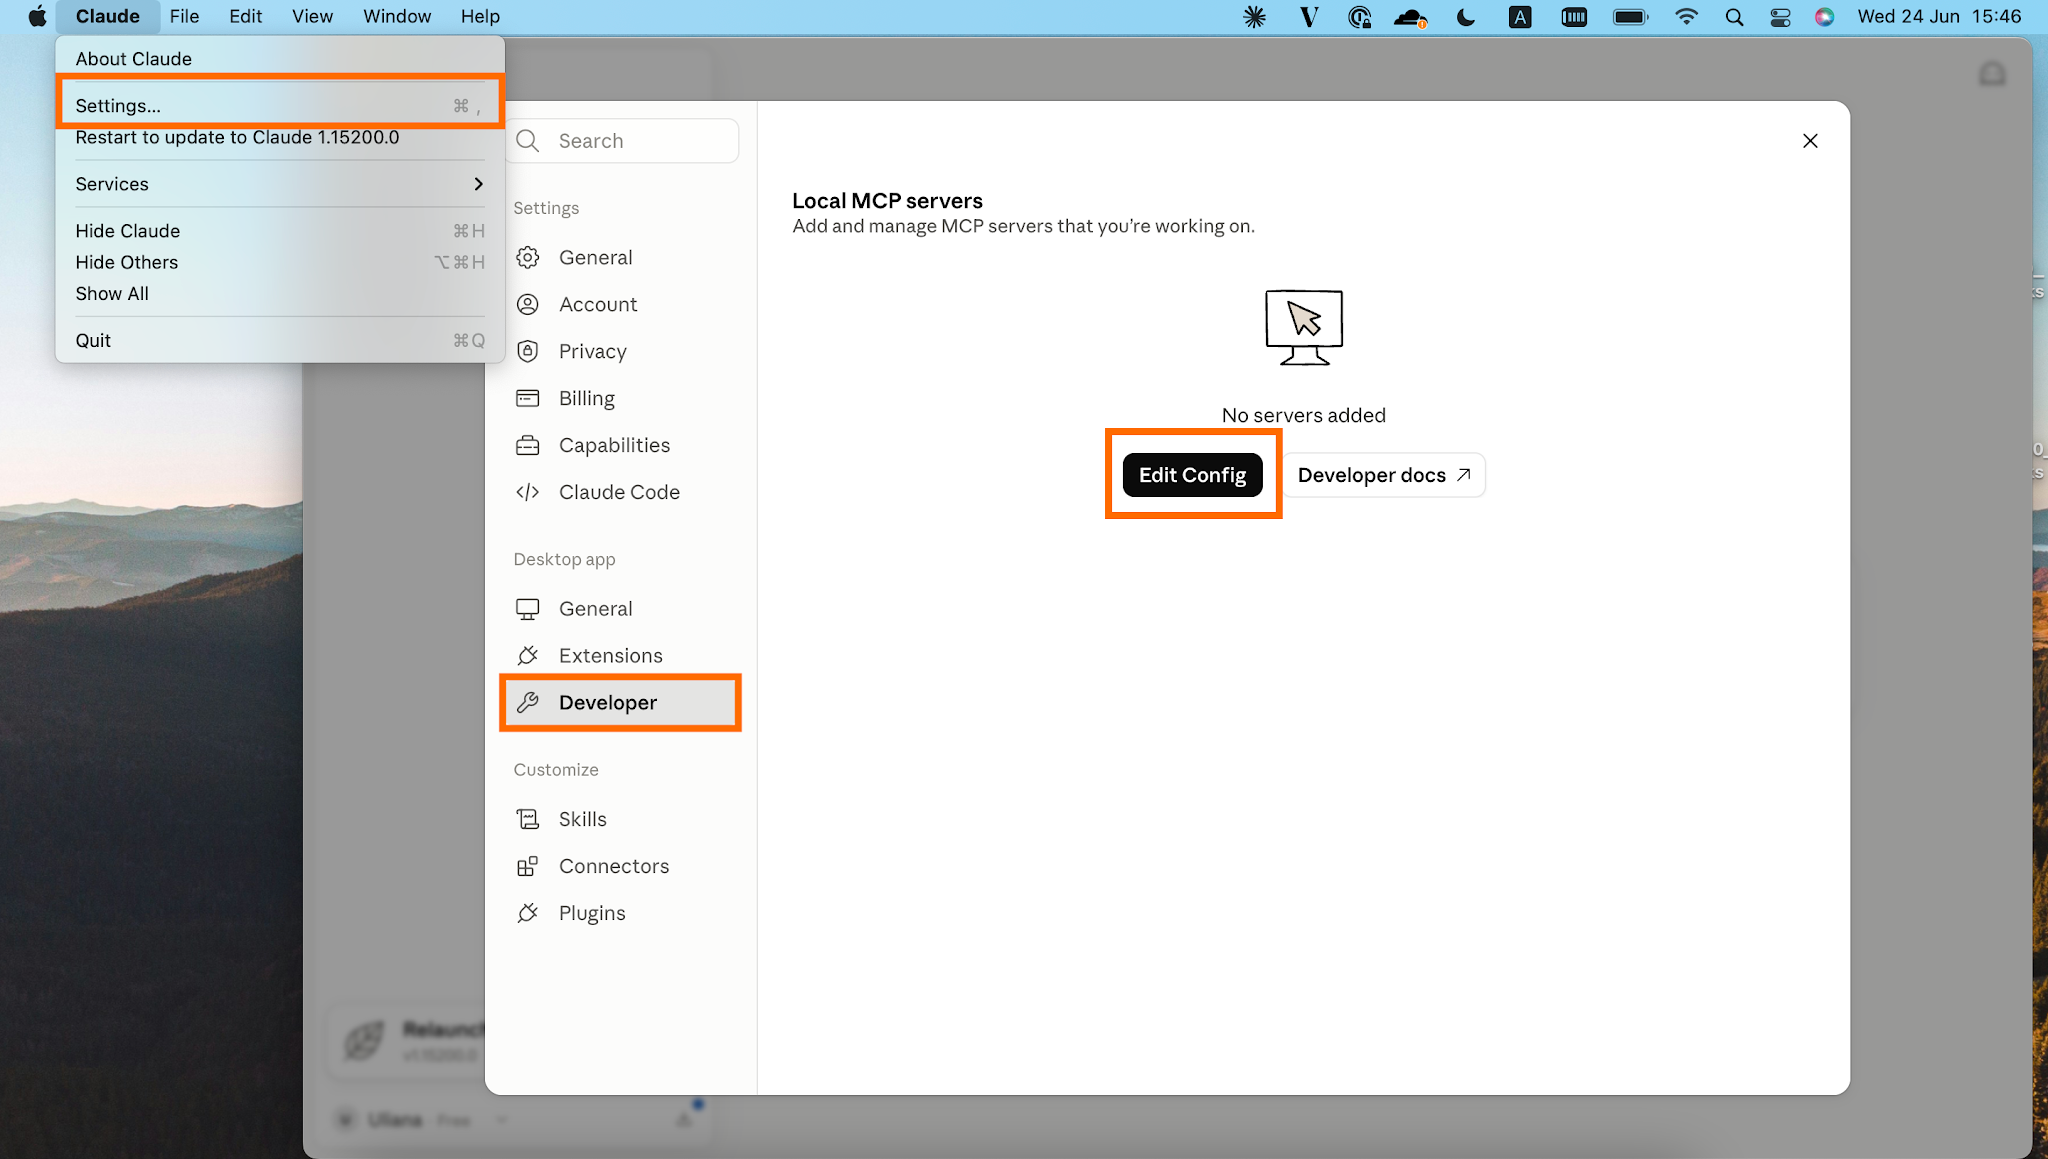Select Restart to update to Claude 1.15200.0
2048x1159 pixels.
pyautogui.click(x=280, y=137)
